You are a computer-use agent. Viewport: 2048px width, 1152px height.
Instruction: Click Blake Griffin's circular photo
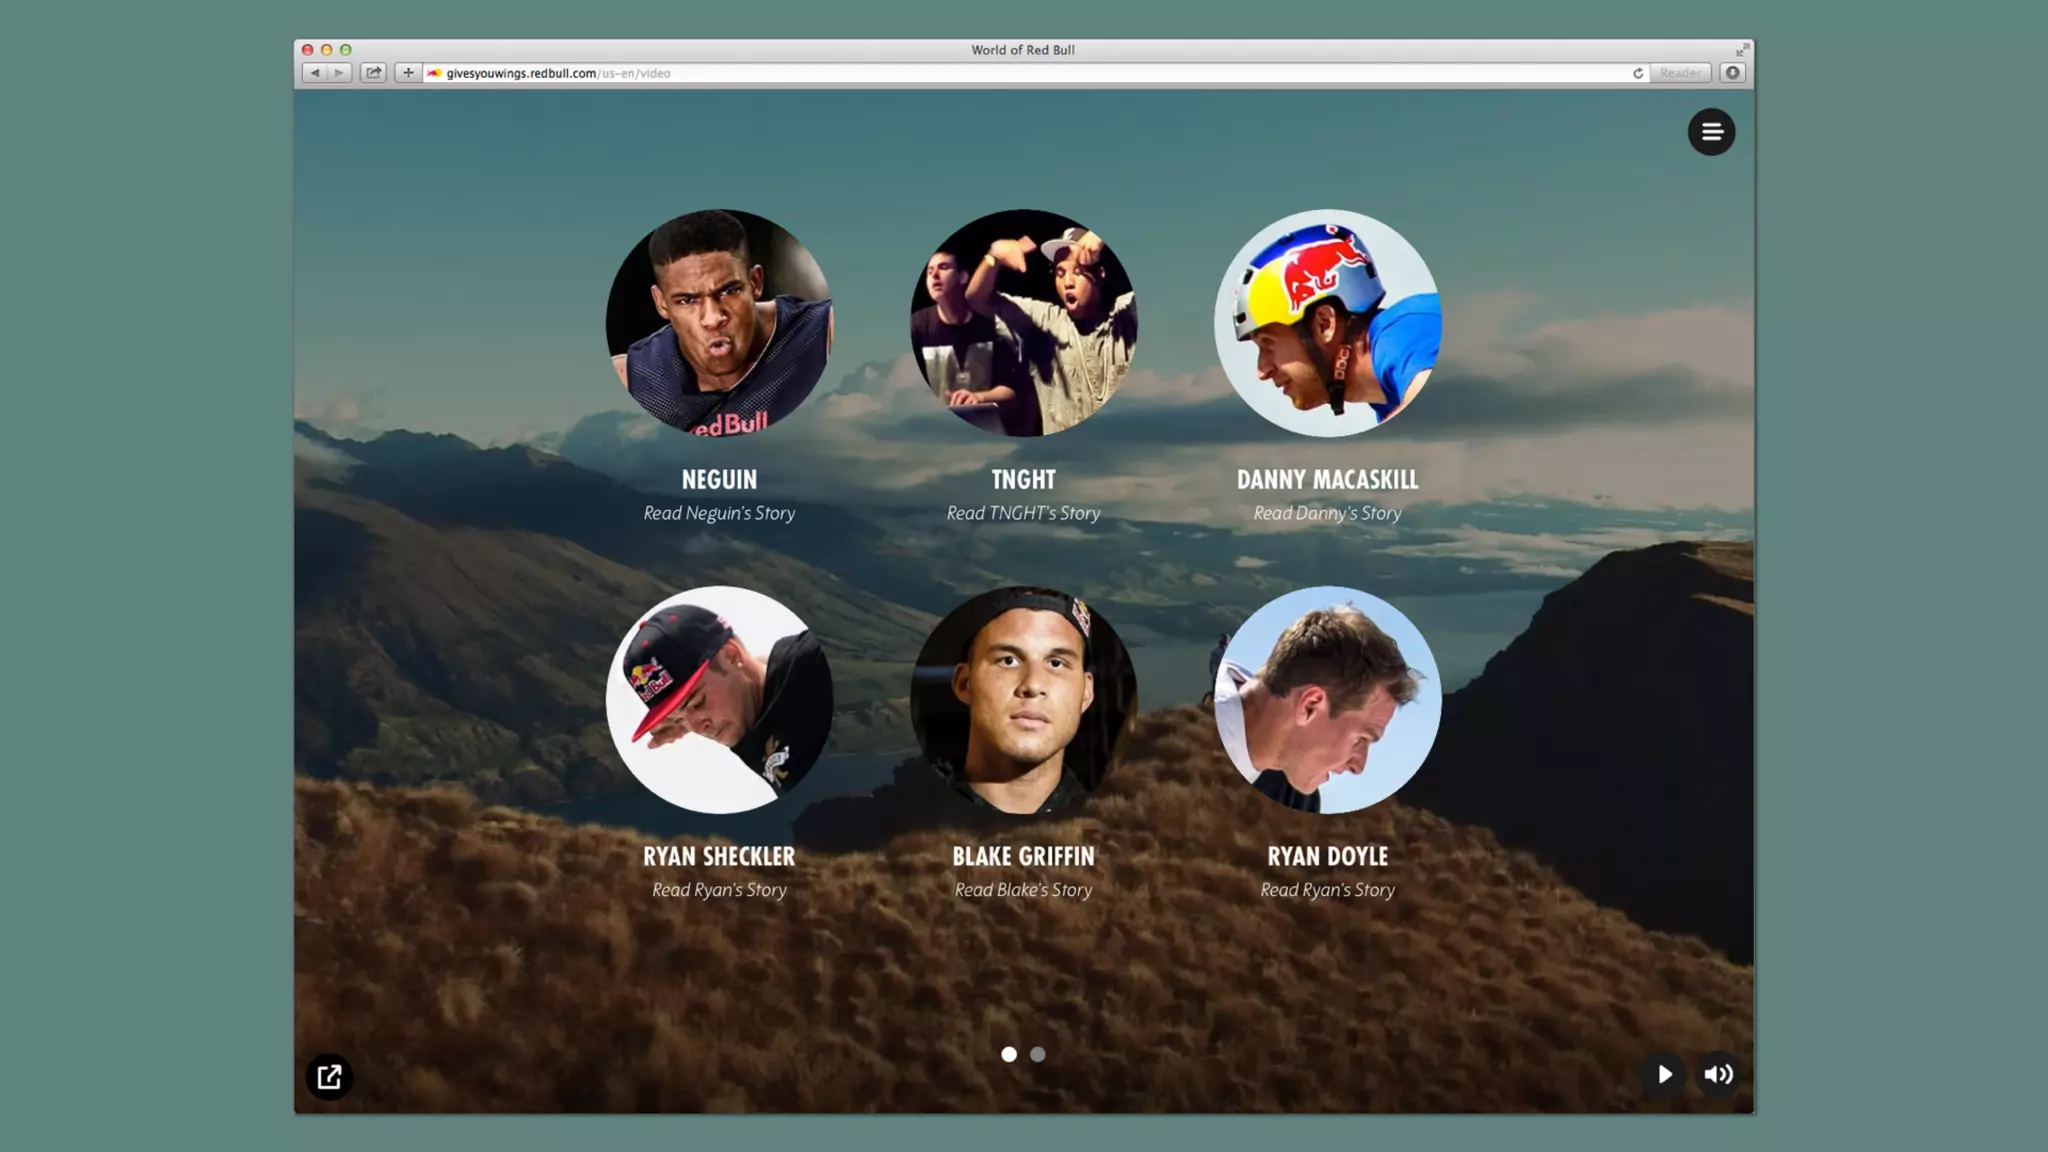tap(1023, 700)
